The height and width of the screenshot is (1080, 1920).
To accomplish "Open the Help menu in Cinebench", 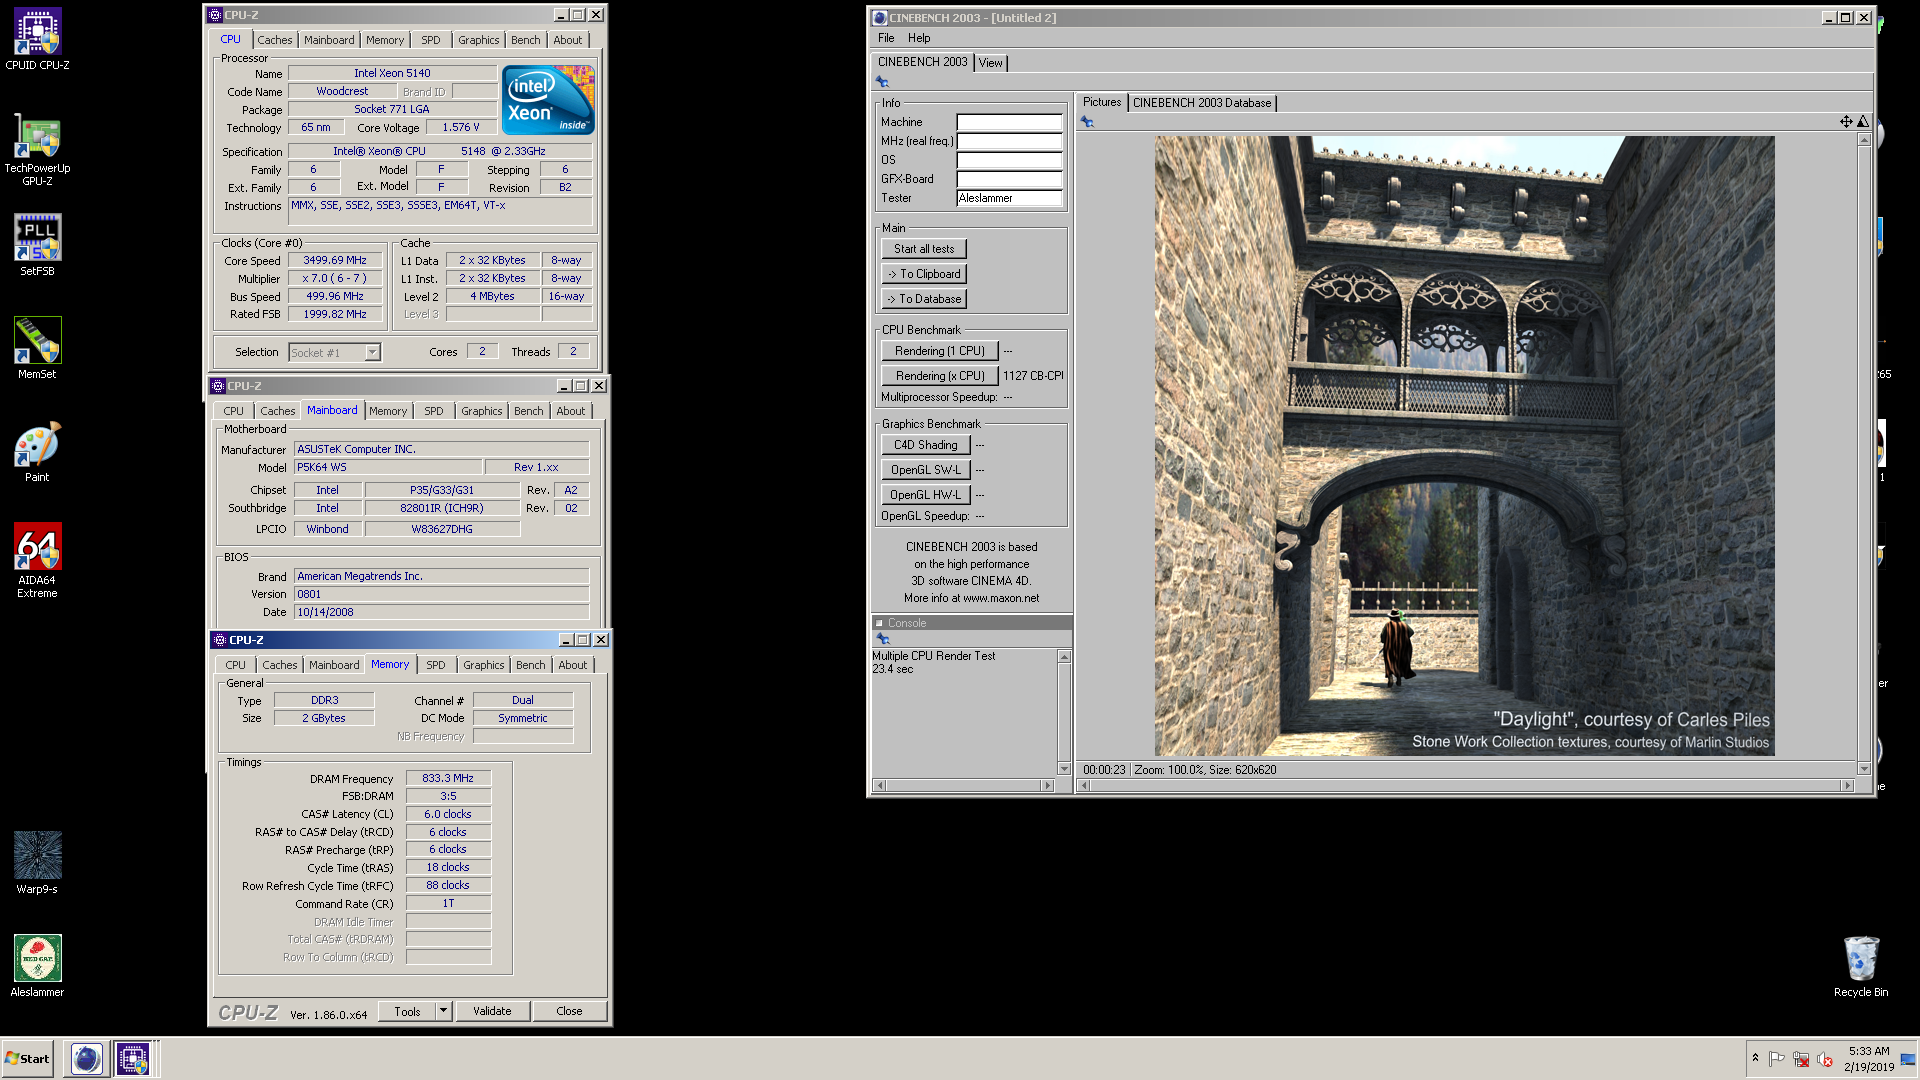I will tap(919, 38).
